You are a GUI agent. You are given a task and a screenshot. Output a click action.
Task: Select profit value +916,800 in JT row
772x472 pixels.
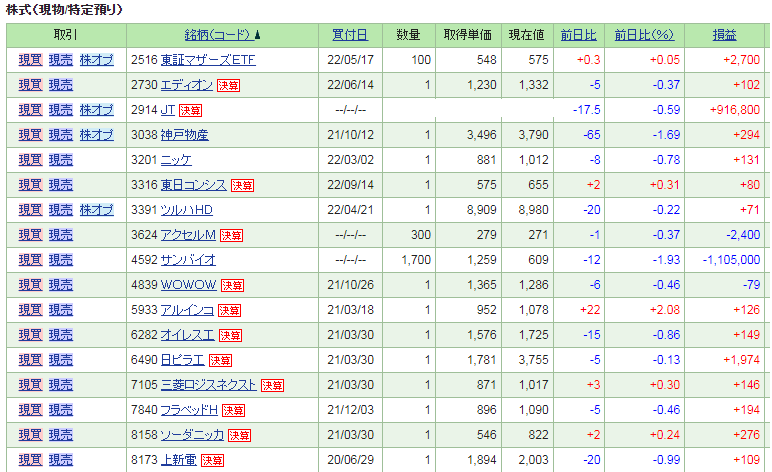pos(735,110)
